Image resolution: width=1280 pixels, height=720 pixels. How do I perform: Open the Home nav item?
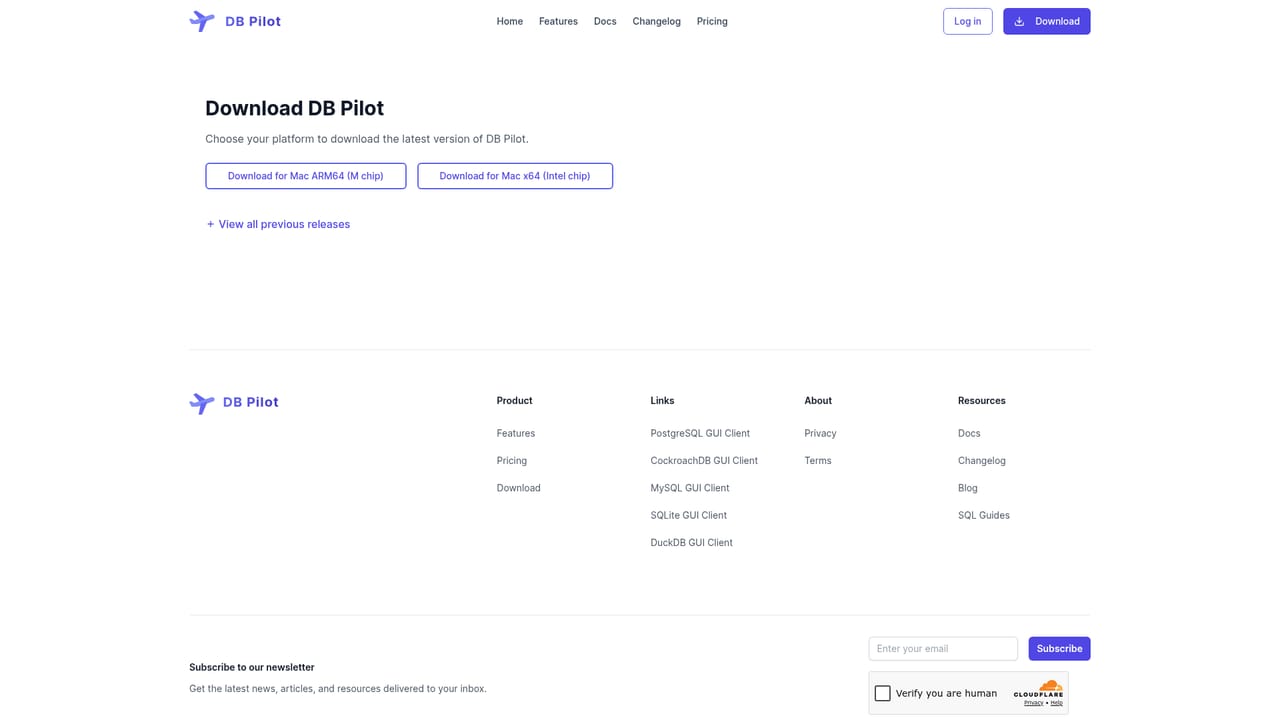click(510, 21)
